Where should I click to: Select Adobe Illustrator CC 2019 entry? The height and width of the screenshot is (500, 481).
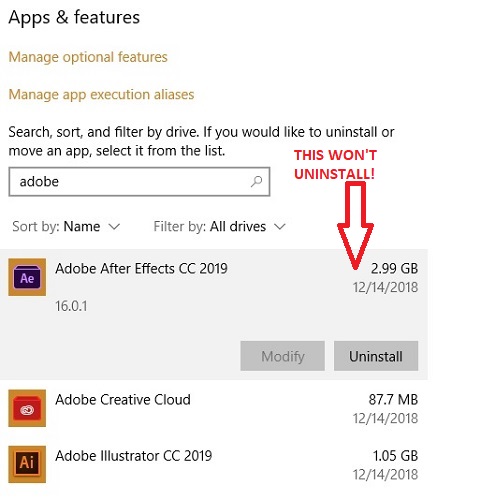click(214, 464)
